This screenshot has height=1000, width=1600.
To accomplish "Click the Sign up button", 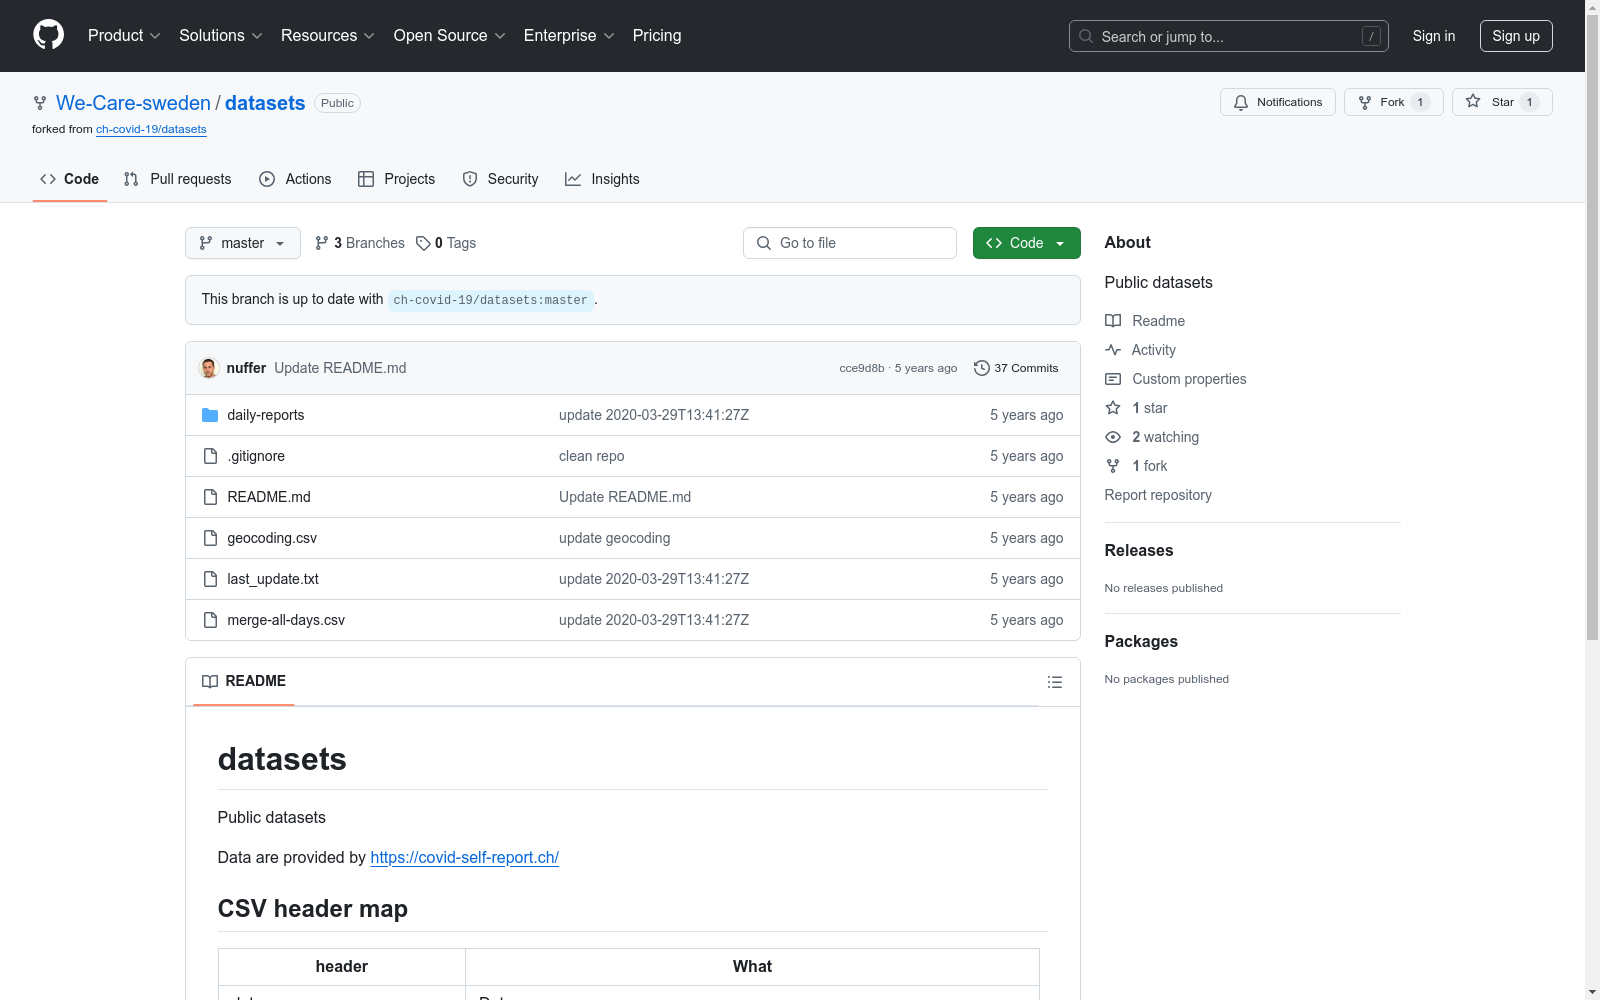I will click(1516, 36).
